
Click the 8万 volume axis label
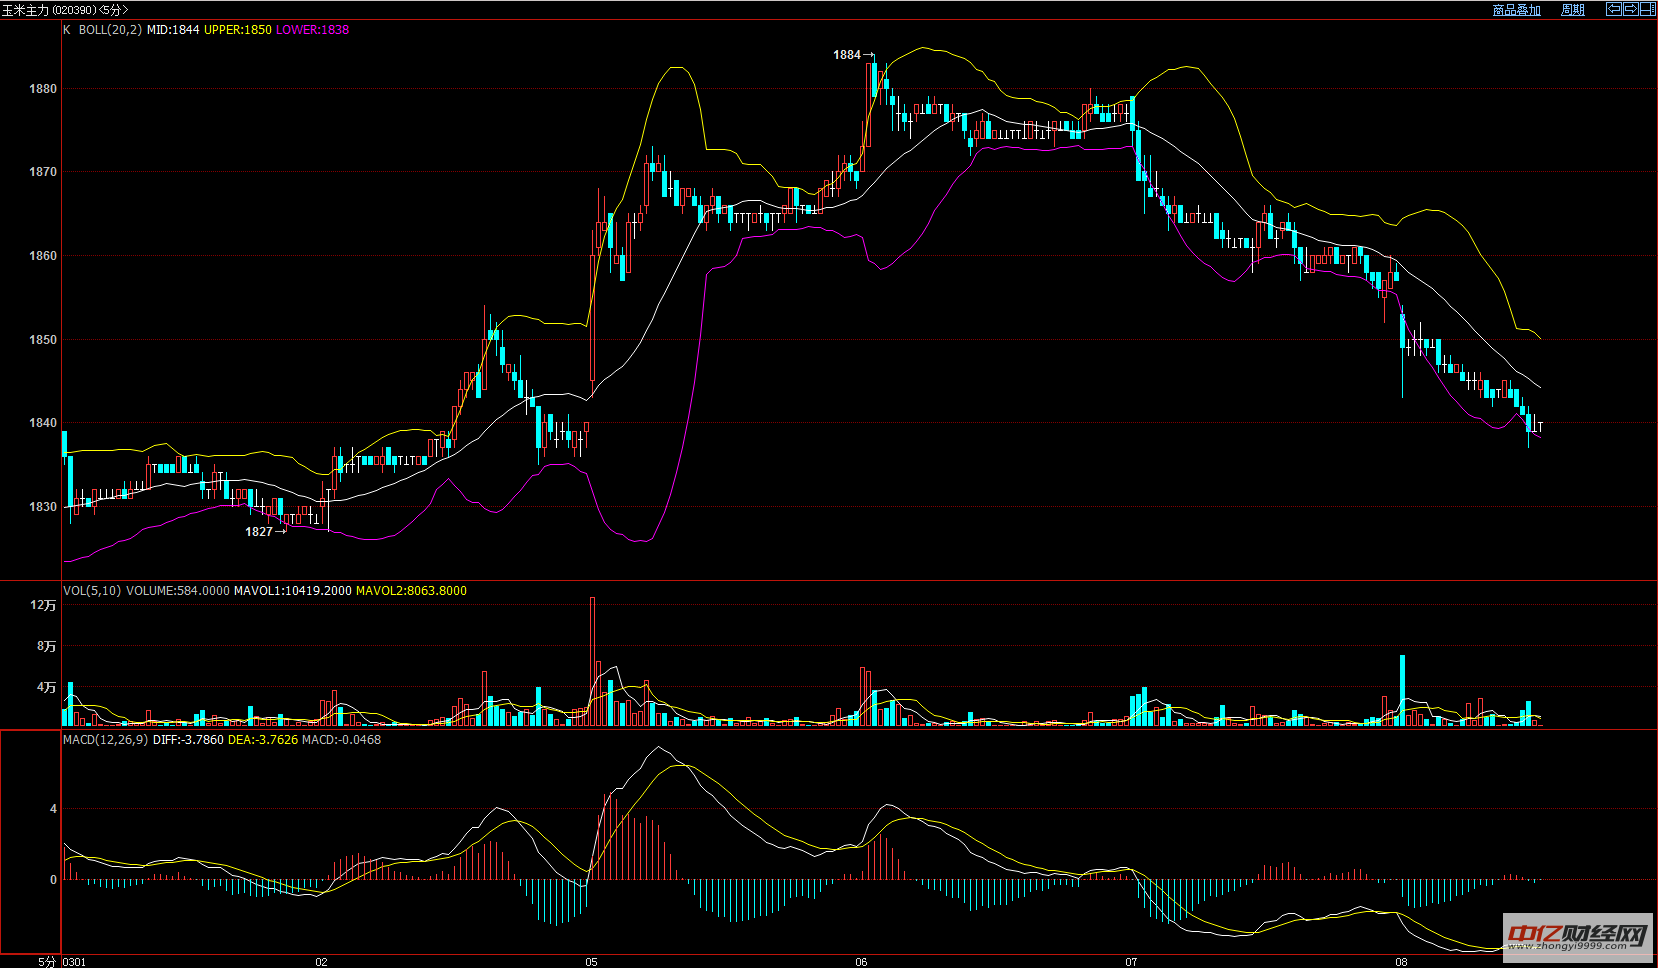tap(47, 646)
